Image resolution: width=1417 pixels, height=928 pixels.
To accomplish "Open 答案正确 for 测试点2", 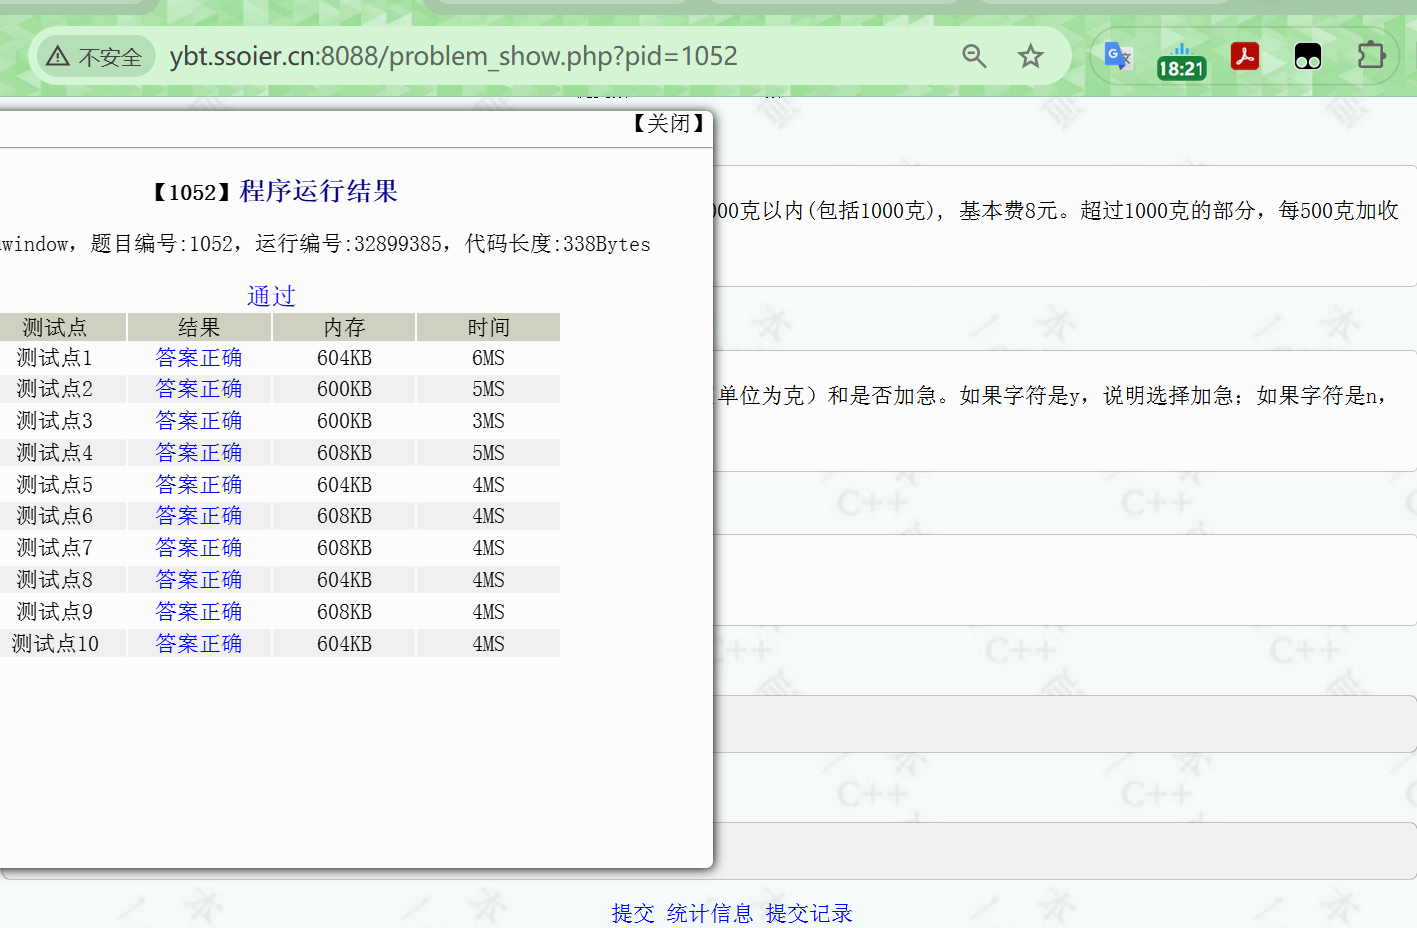I will coord(199,389).
